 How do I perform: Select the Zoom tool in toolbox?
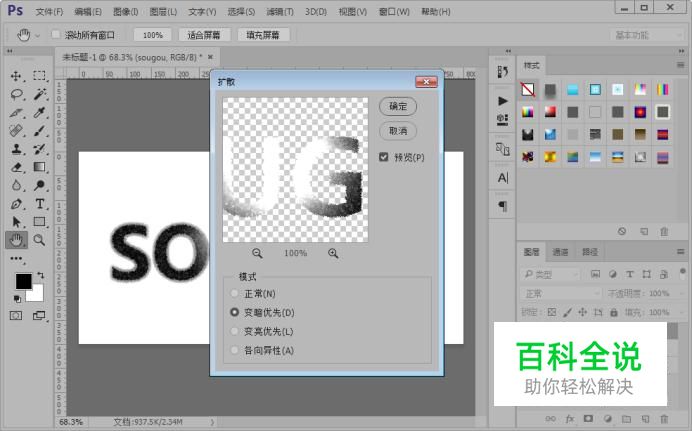click(40, 240)
